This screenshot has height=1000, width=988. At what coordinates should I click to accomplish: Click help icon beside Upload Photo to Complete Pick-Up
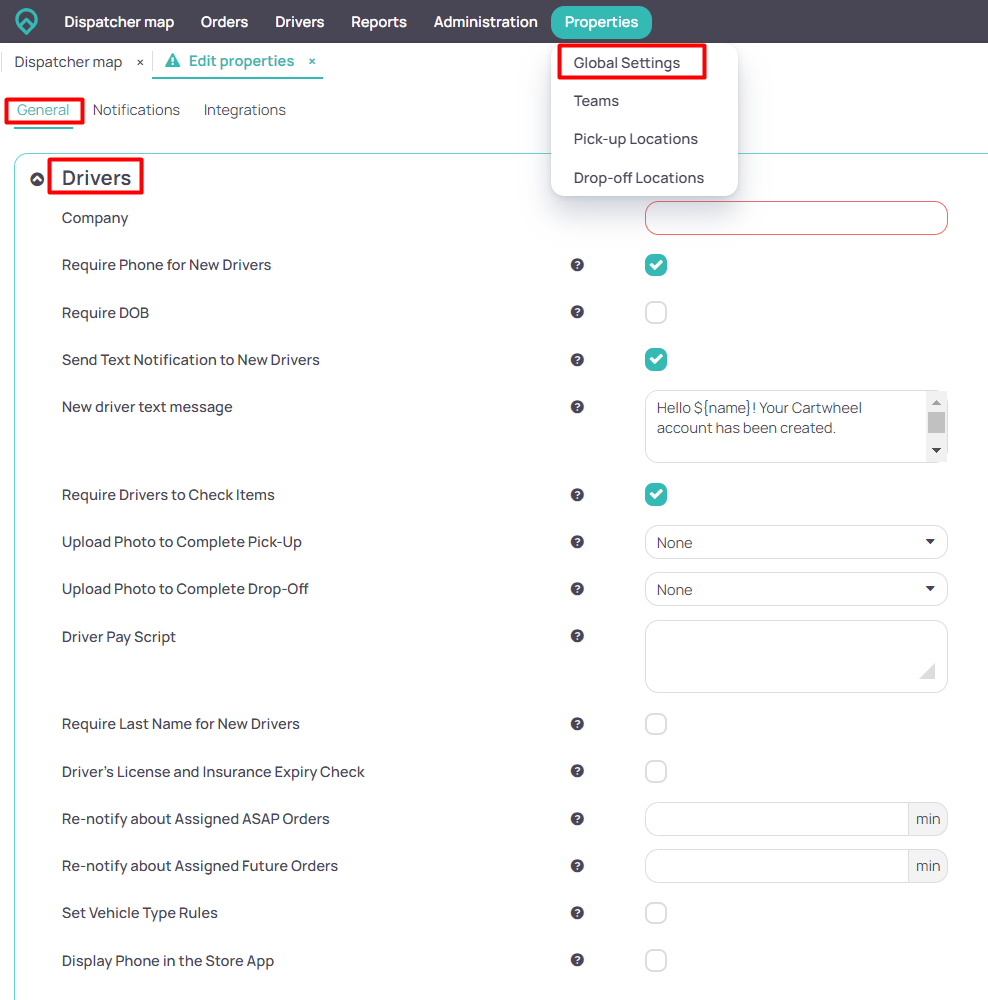click(x=577, y=541)
